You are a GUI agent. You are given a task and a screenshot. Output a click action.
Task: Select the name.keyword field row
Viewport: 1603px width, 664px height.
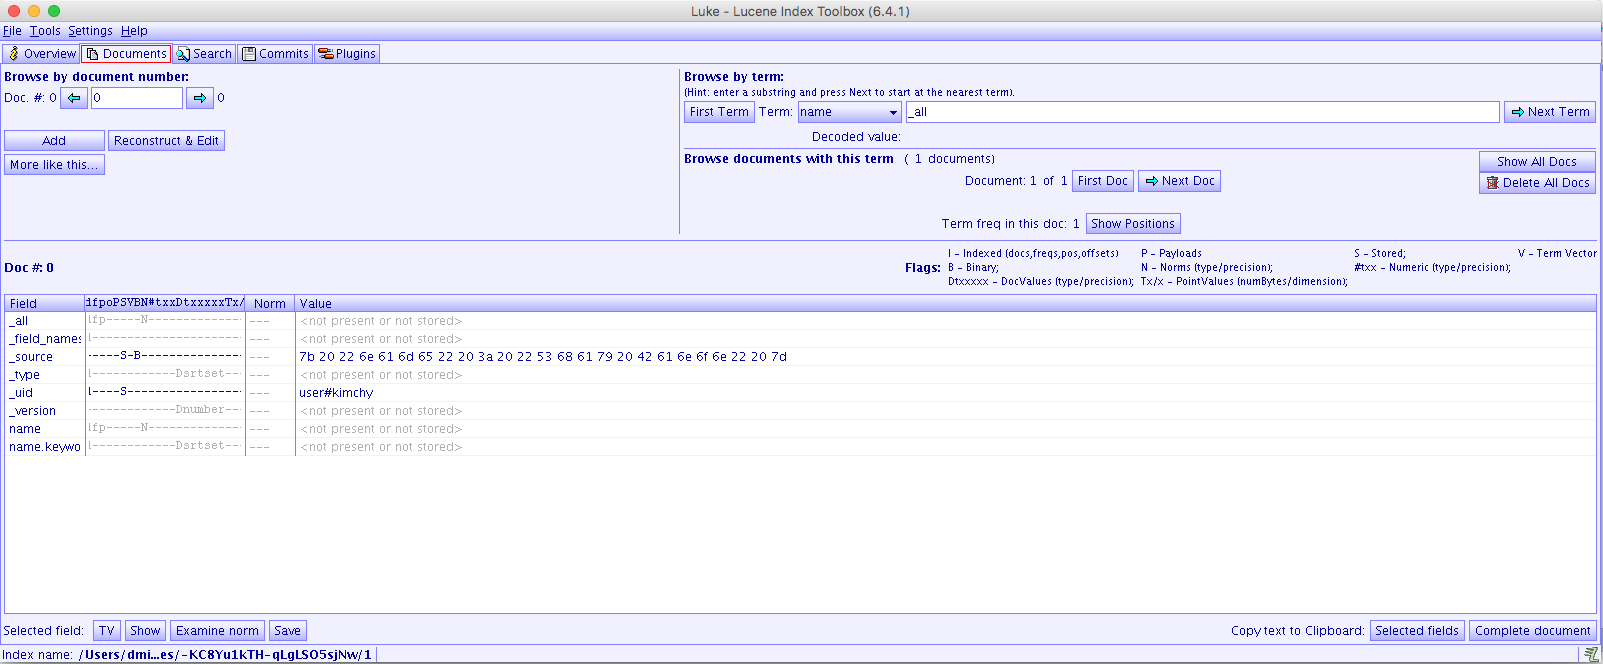click(800, 447)
